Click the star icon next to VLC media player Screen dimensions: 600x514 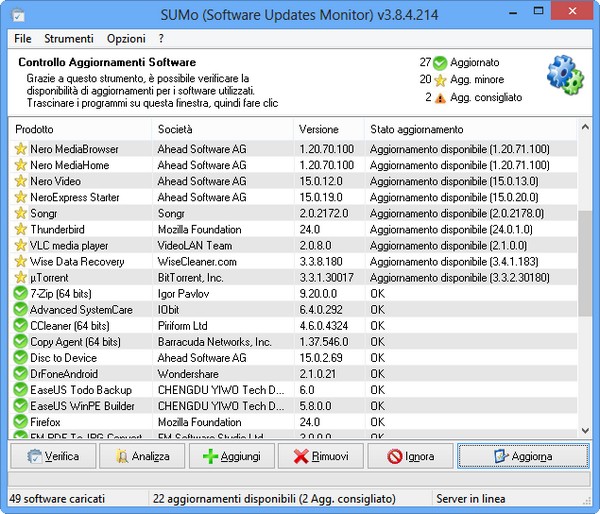click(20, 245)
